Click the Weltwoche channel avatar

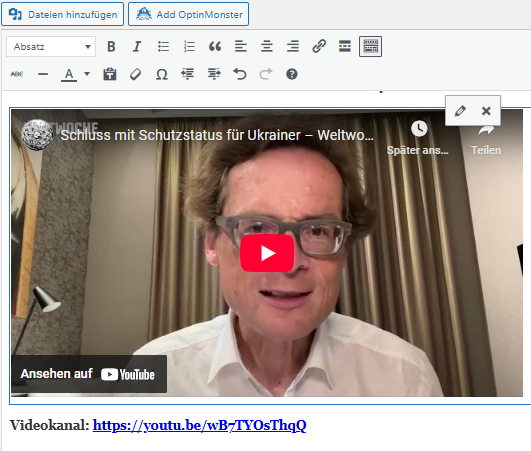[37, 135]
